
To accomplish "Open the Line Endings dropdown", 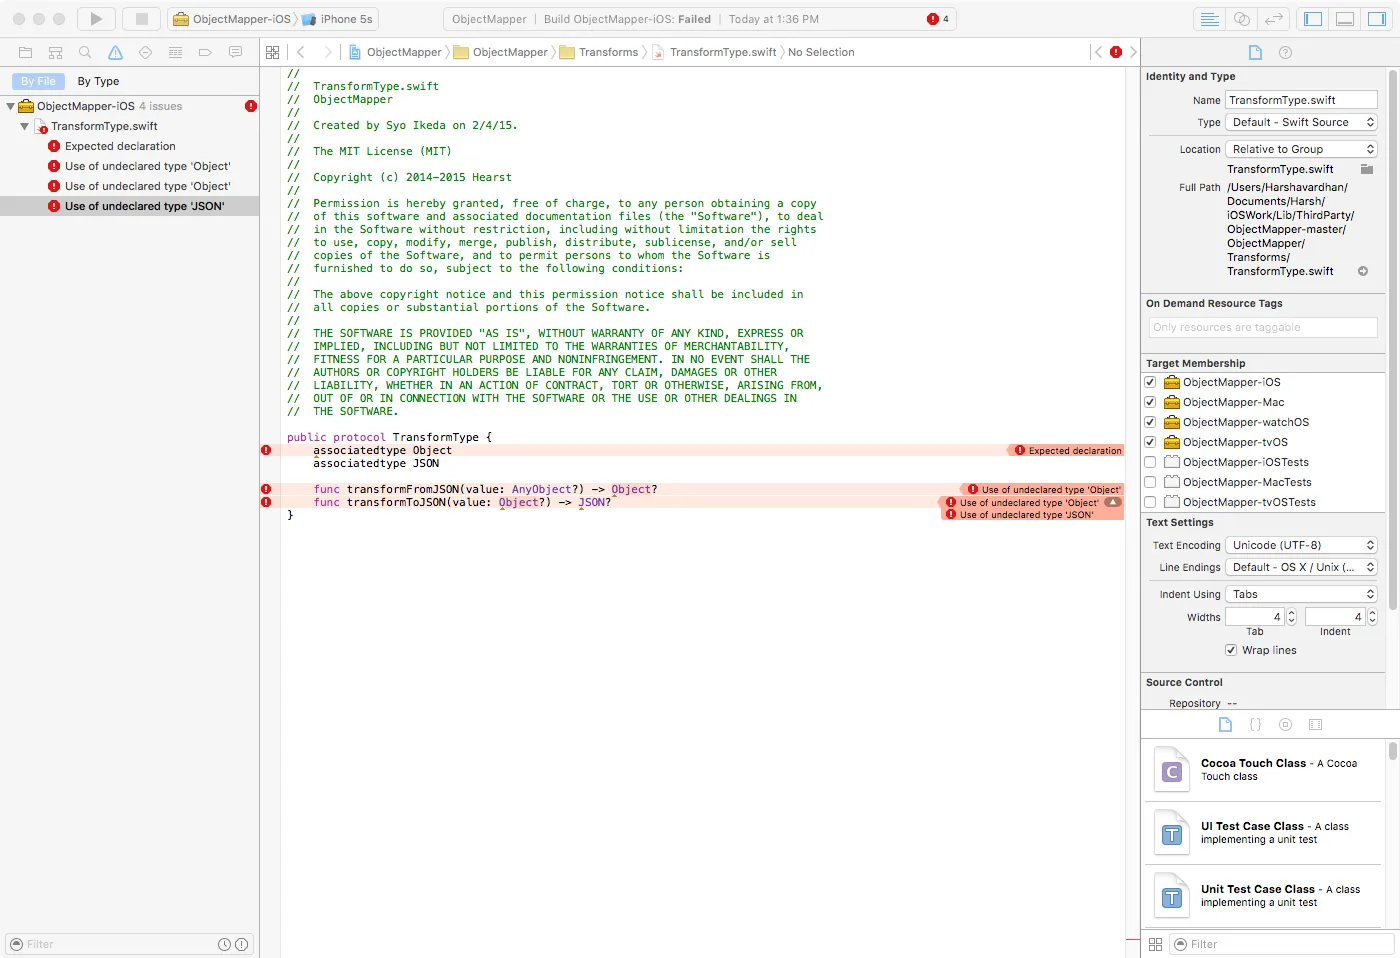I will [x=1302, y=567].
